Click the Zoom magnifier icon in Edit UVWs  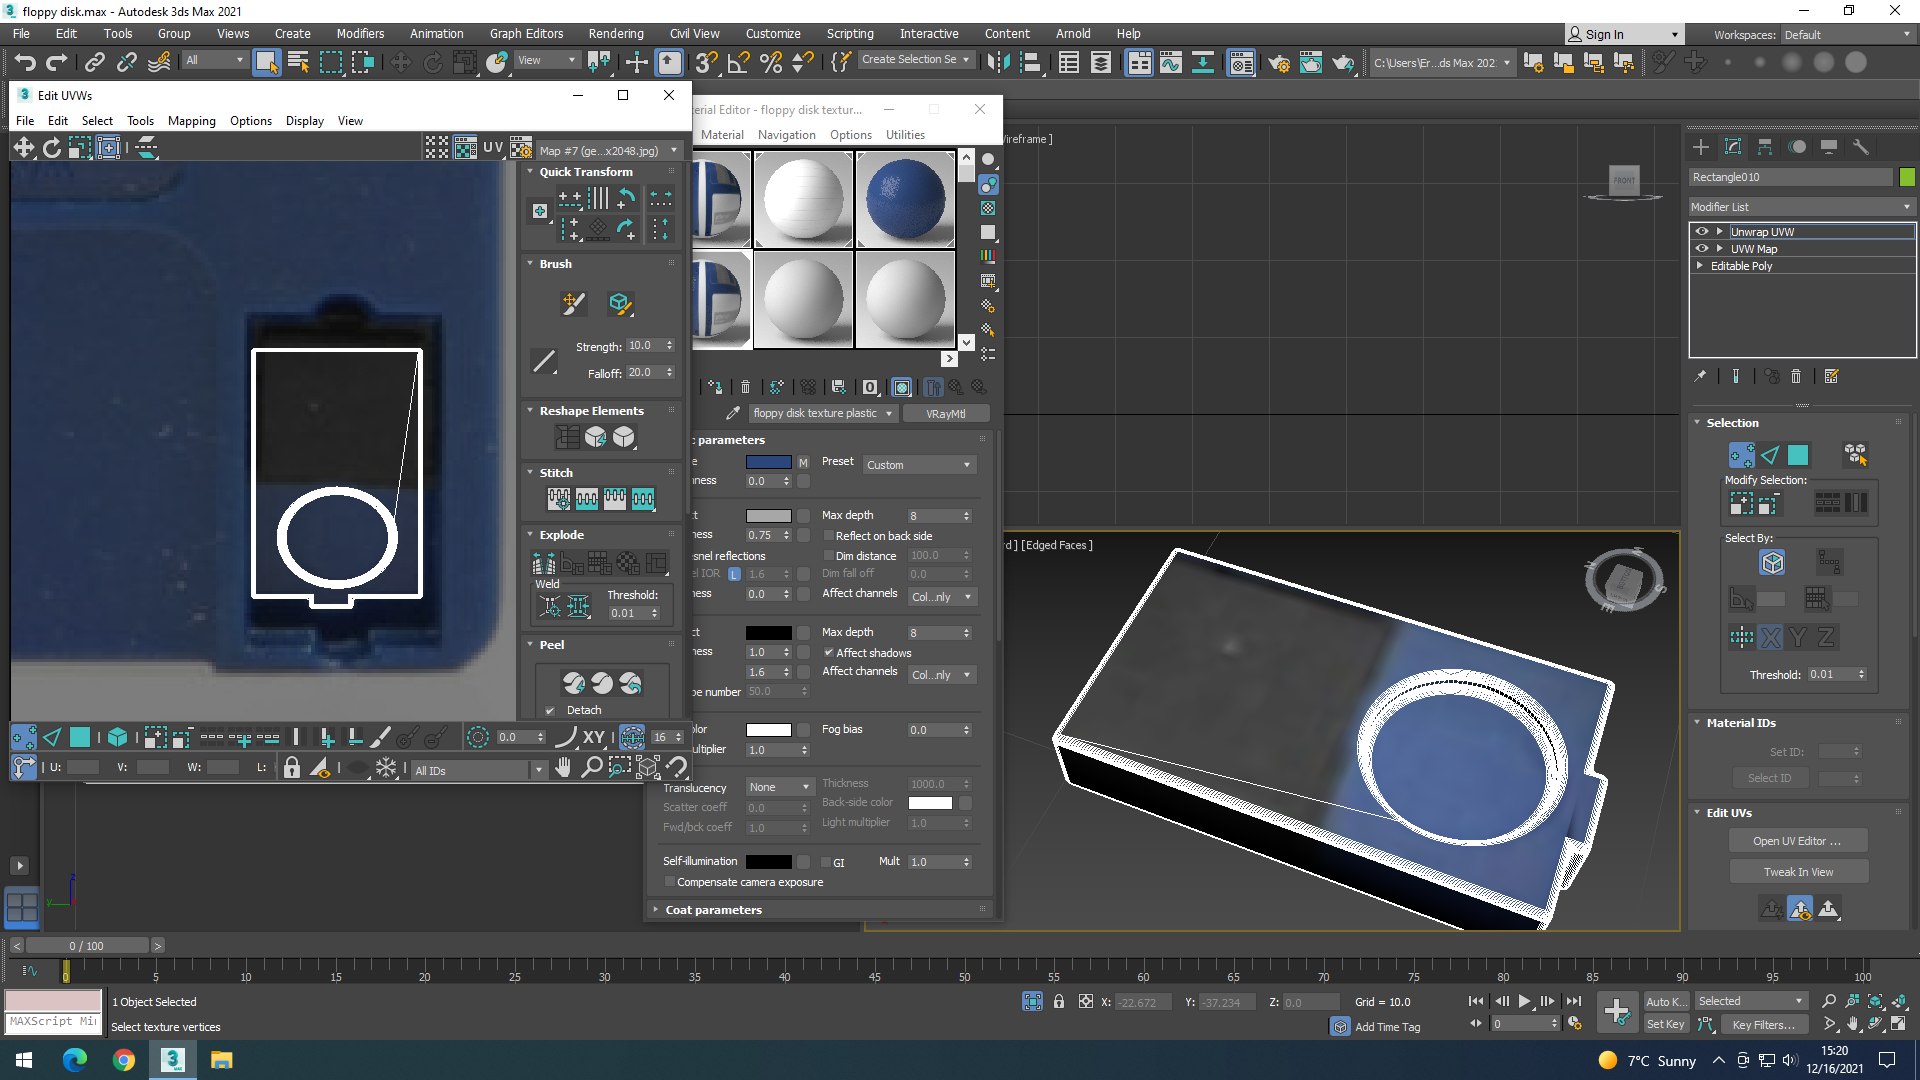click(x=592, y=768)
